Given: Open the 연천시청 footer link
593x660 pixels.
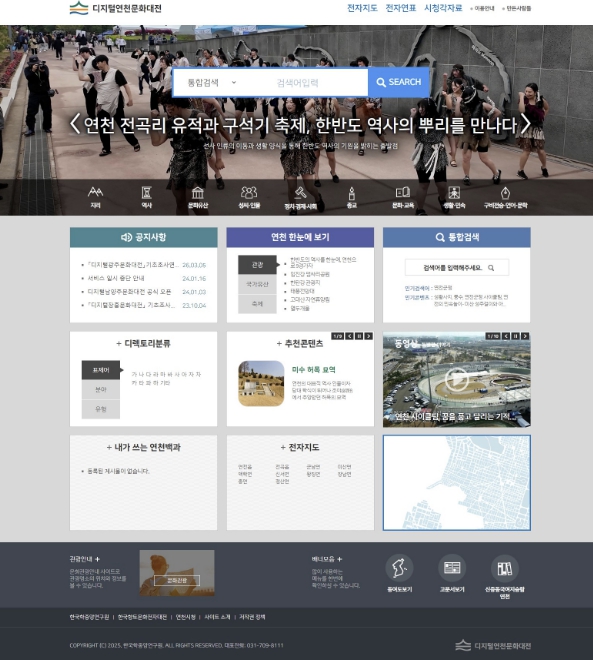Looking at the screenshot, I should click(x=186, y=617).
